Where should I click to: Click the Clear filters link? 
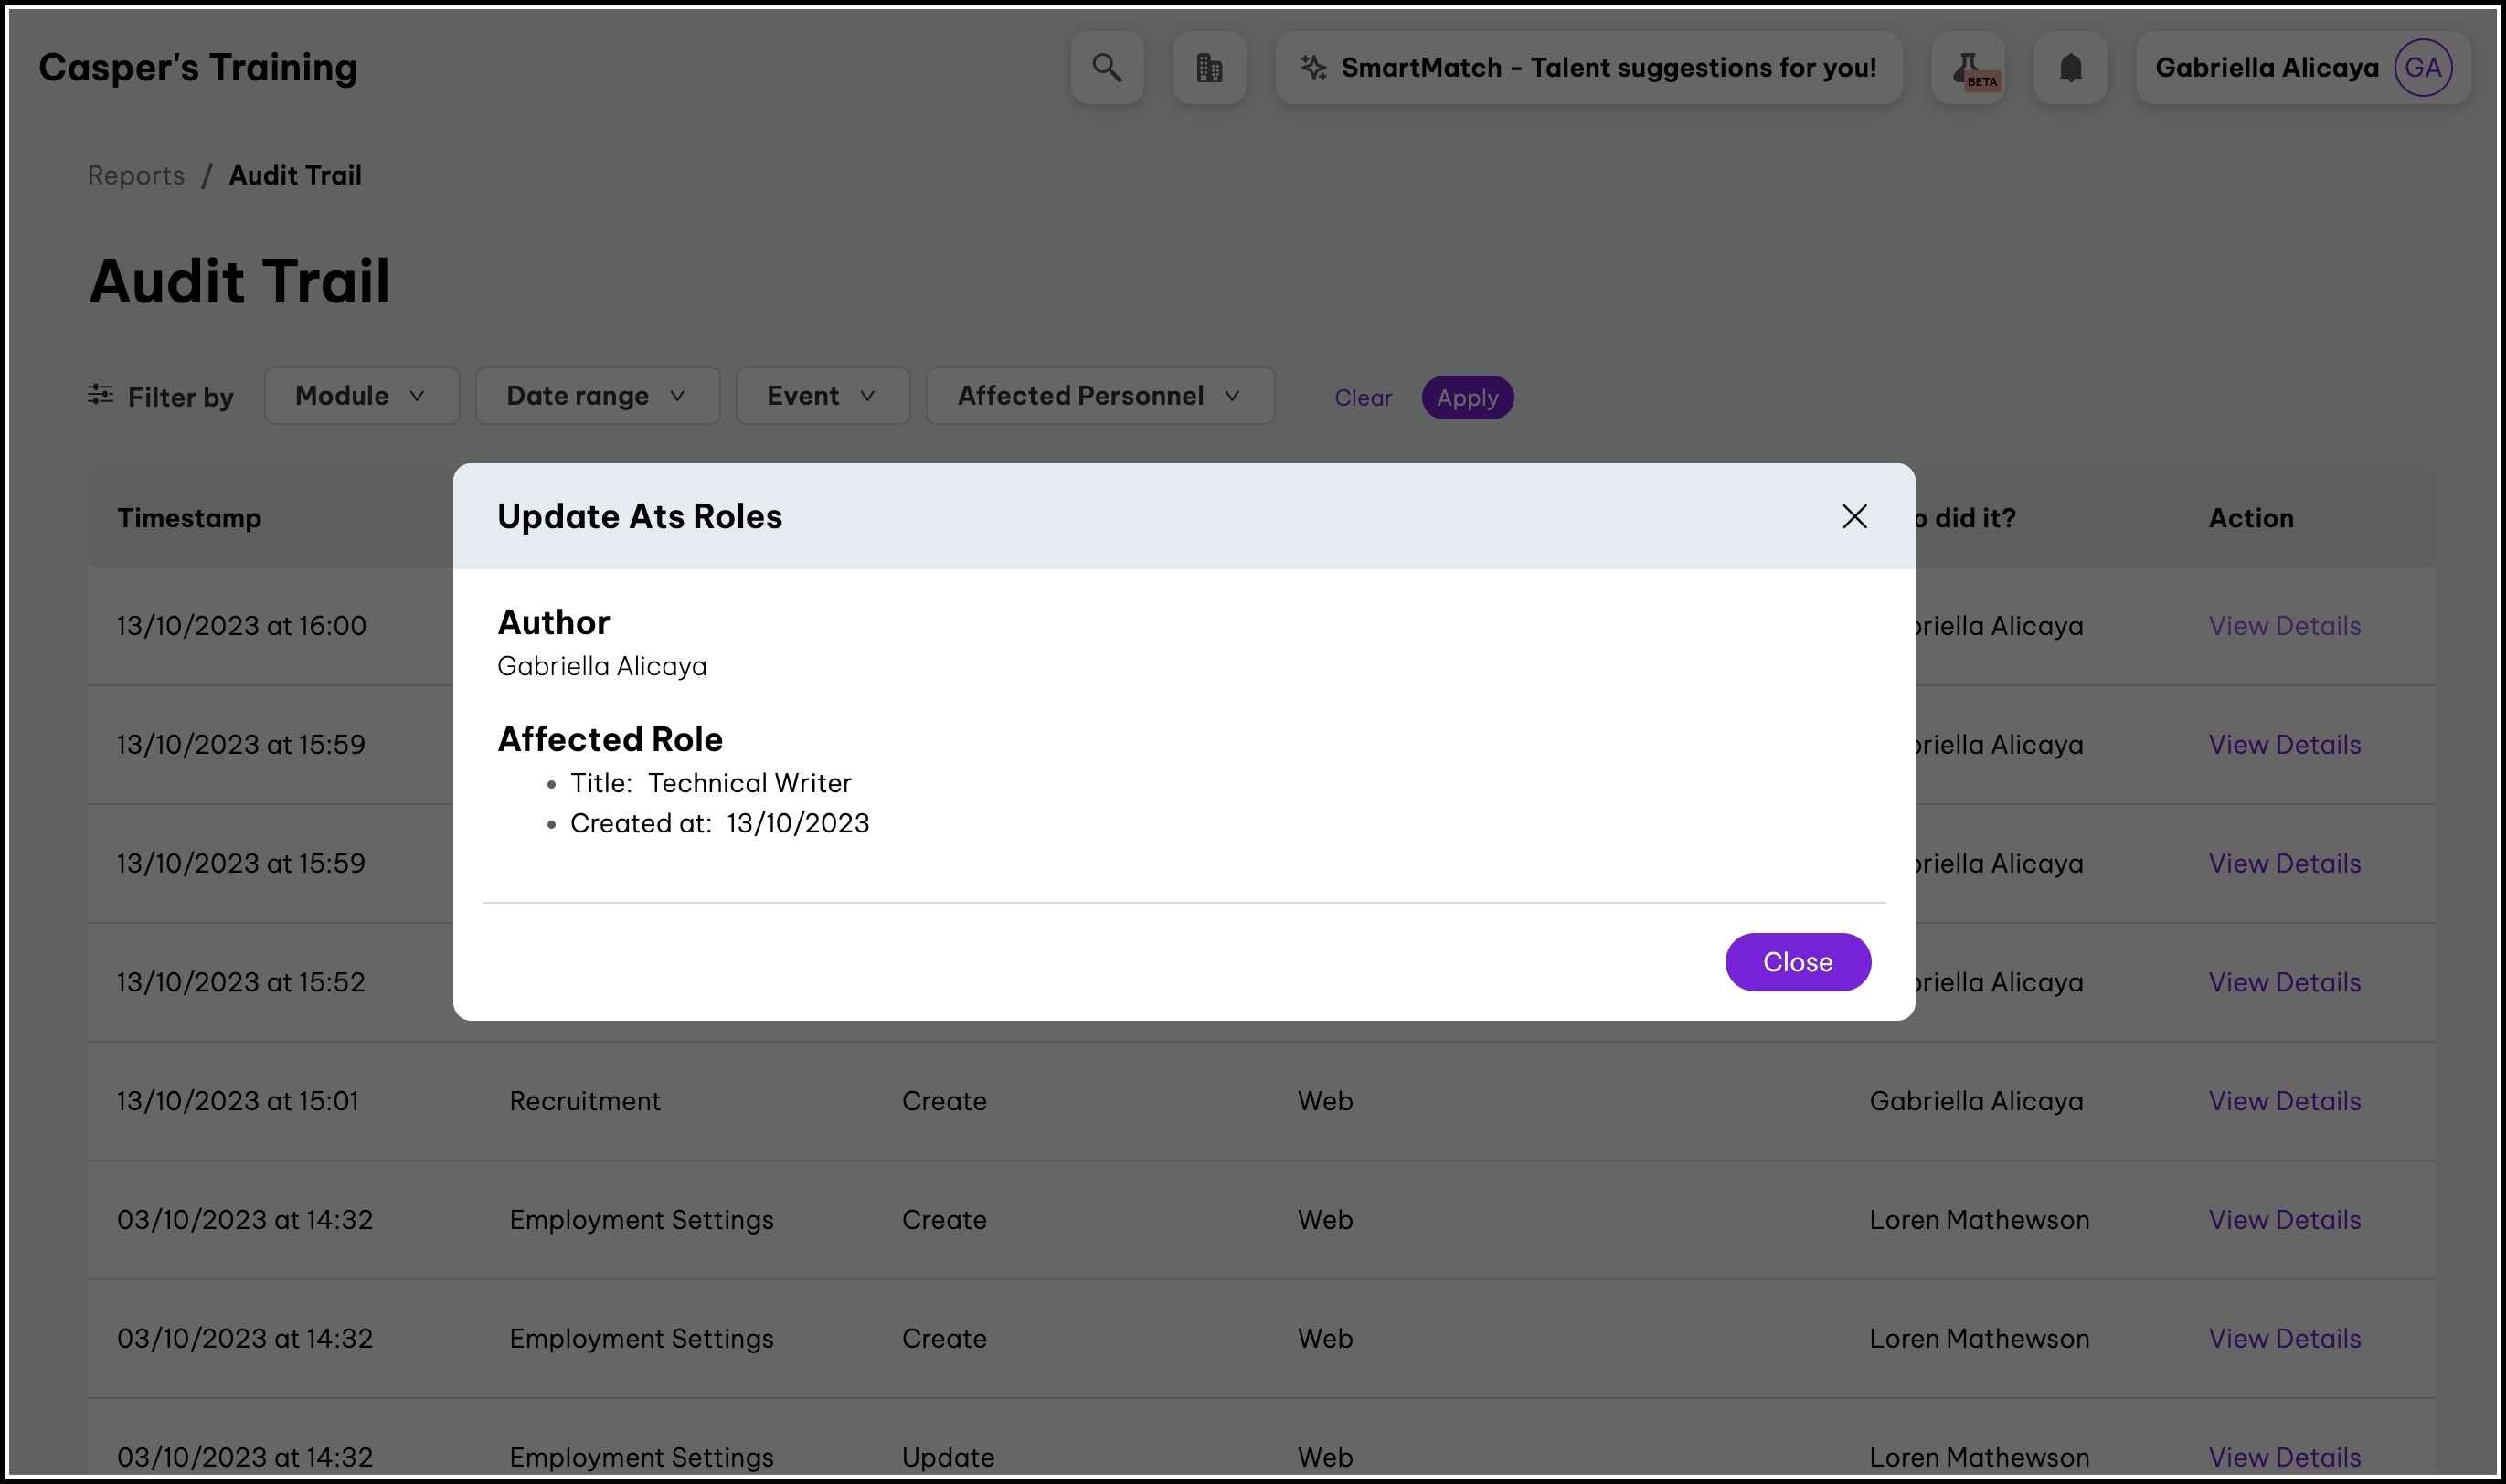(1362, 398)
